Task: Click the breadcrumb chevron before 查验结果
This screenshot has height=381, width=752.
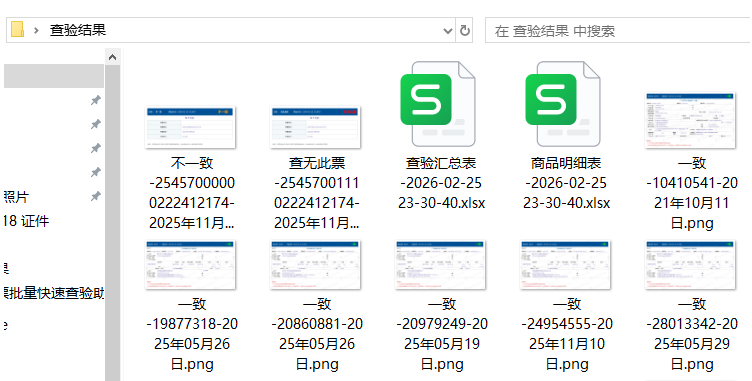Action: pos(36,31)
